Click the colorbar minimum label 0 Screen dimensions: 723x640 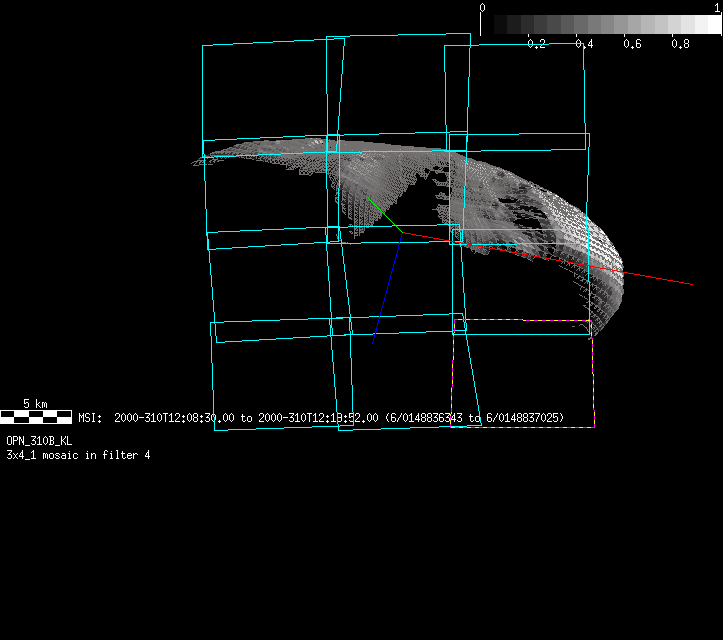[x=483, y=7]
